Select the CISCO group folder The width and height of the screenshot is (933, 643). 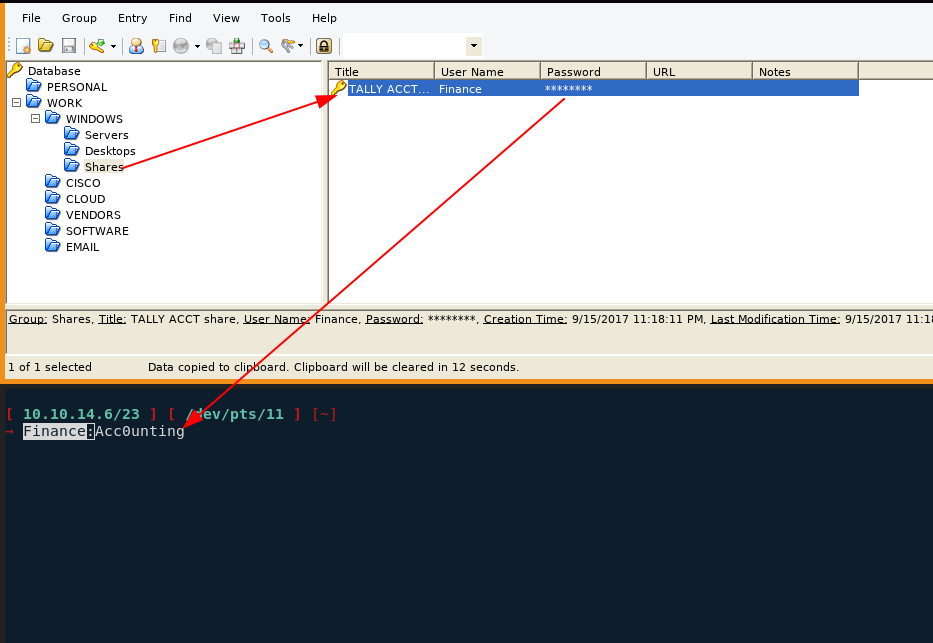83,183
